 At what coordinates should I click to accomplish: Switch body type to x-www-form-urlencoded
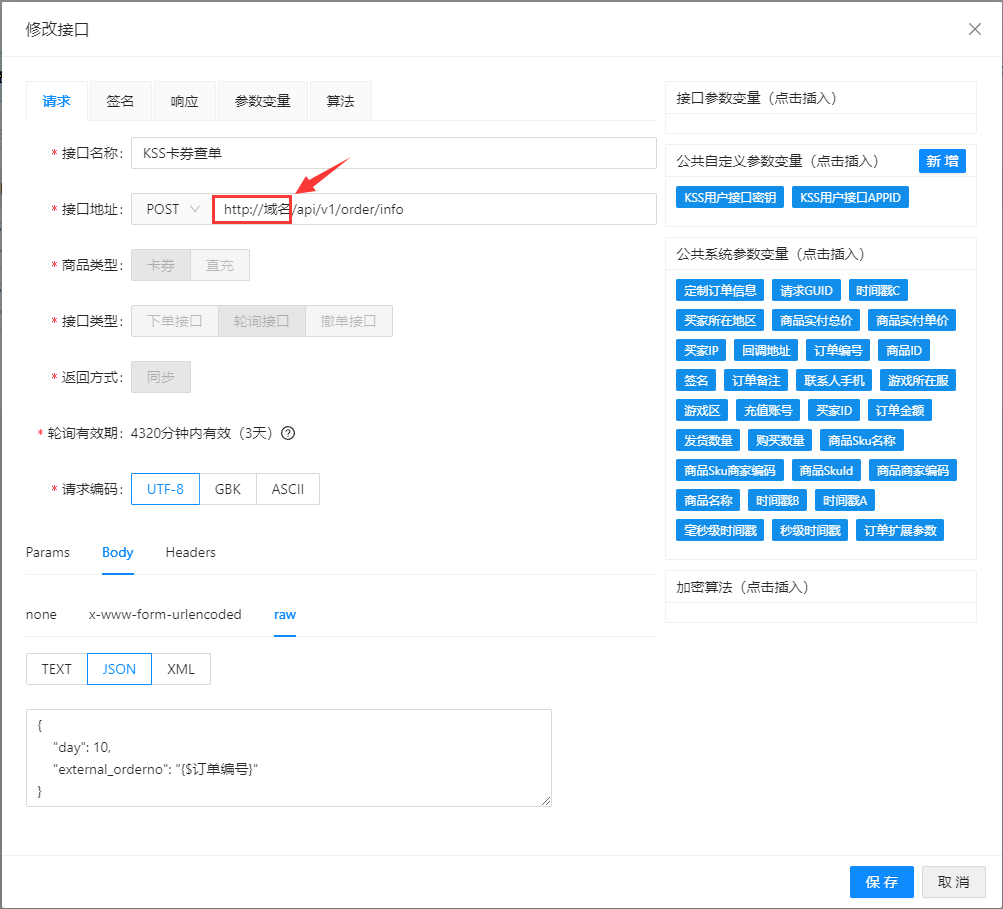click(x=165, y=615)
